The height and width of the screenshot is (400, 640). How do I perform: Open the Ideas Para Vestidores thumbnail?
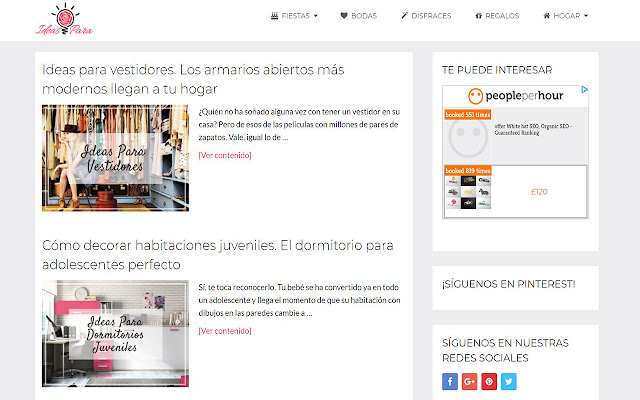click(x=115, y=158)
